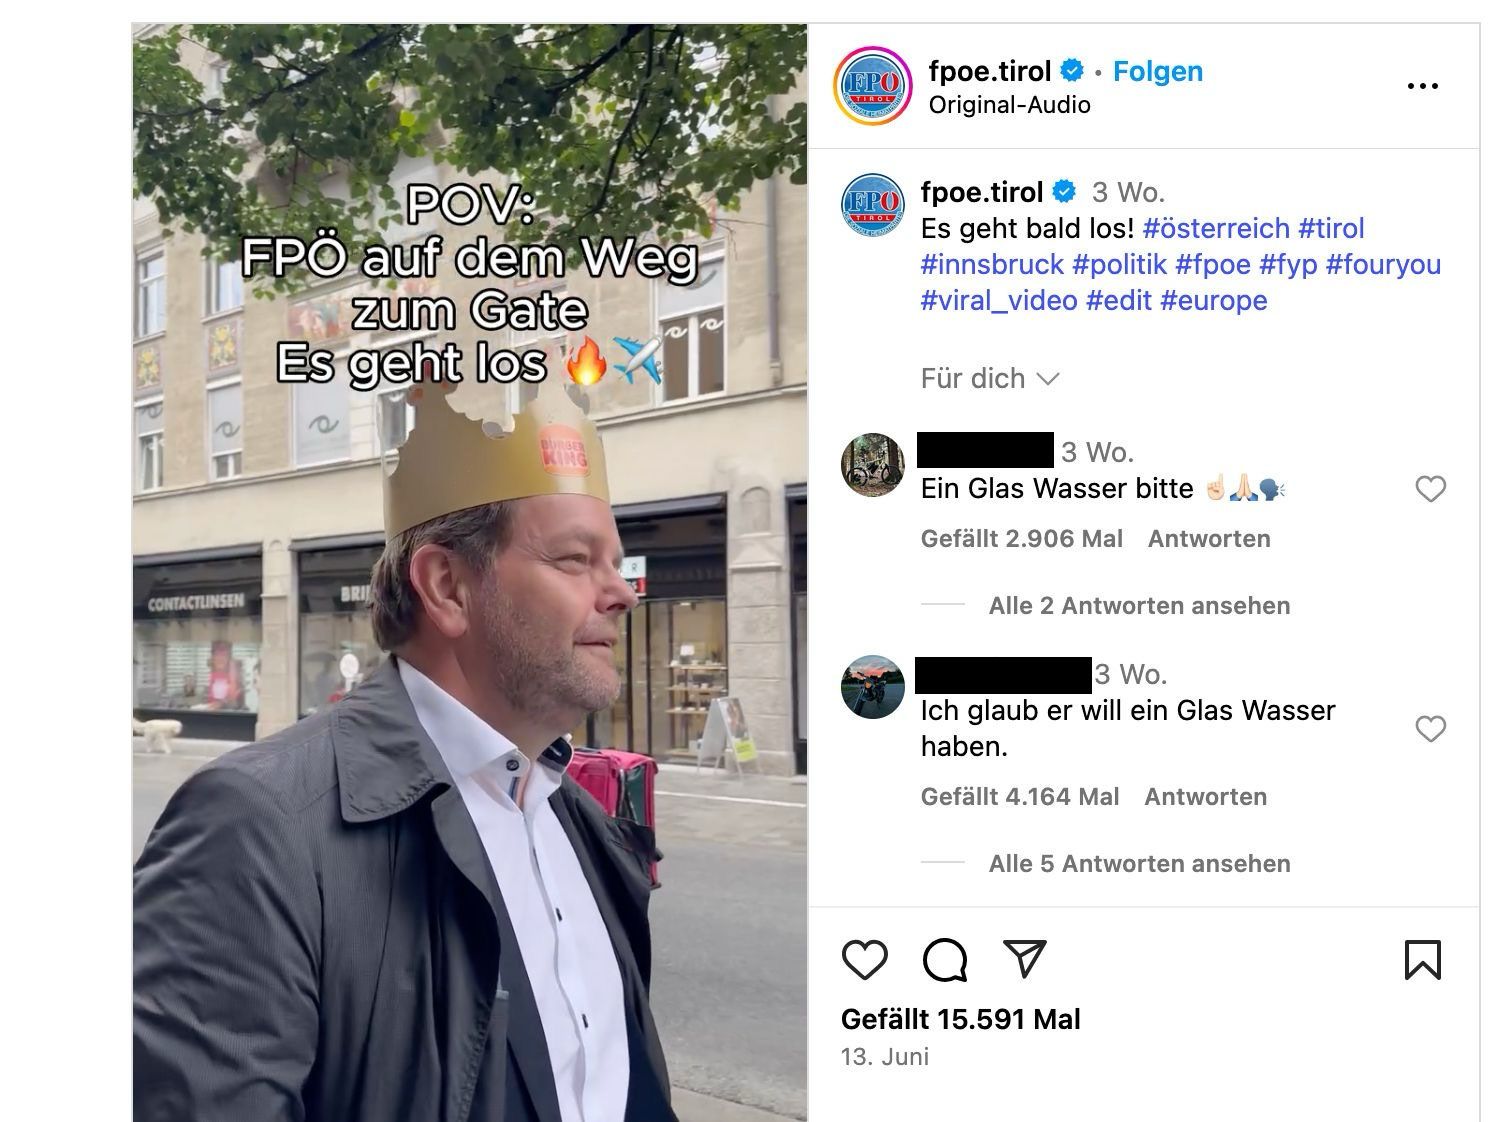This screenshot has height=1122, width=1504.
Task: Like the 'Ein Glas Wasser bitte' comment
Action: 1431,489
